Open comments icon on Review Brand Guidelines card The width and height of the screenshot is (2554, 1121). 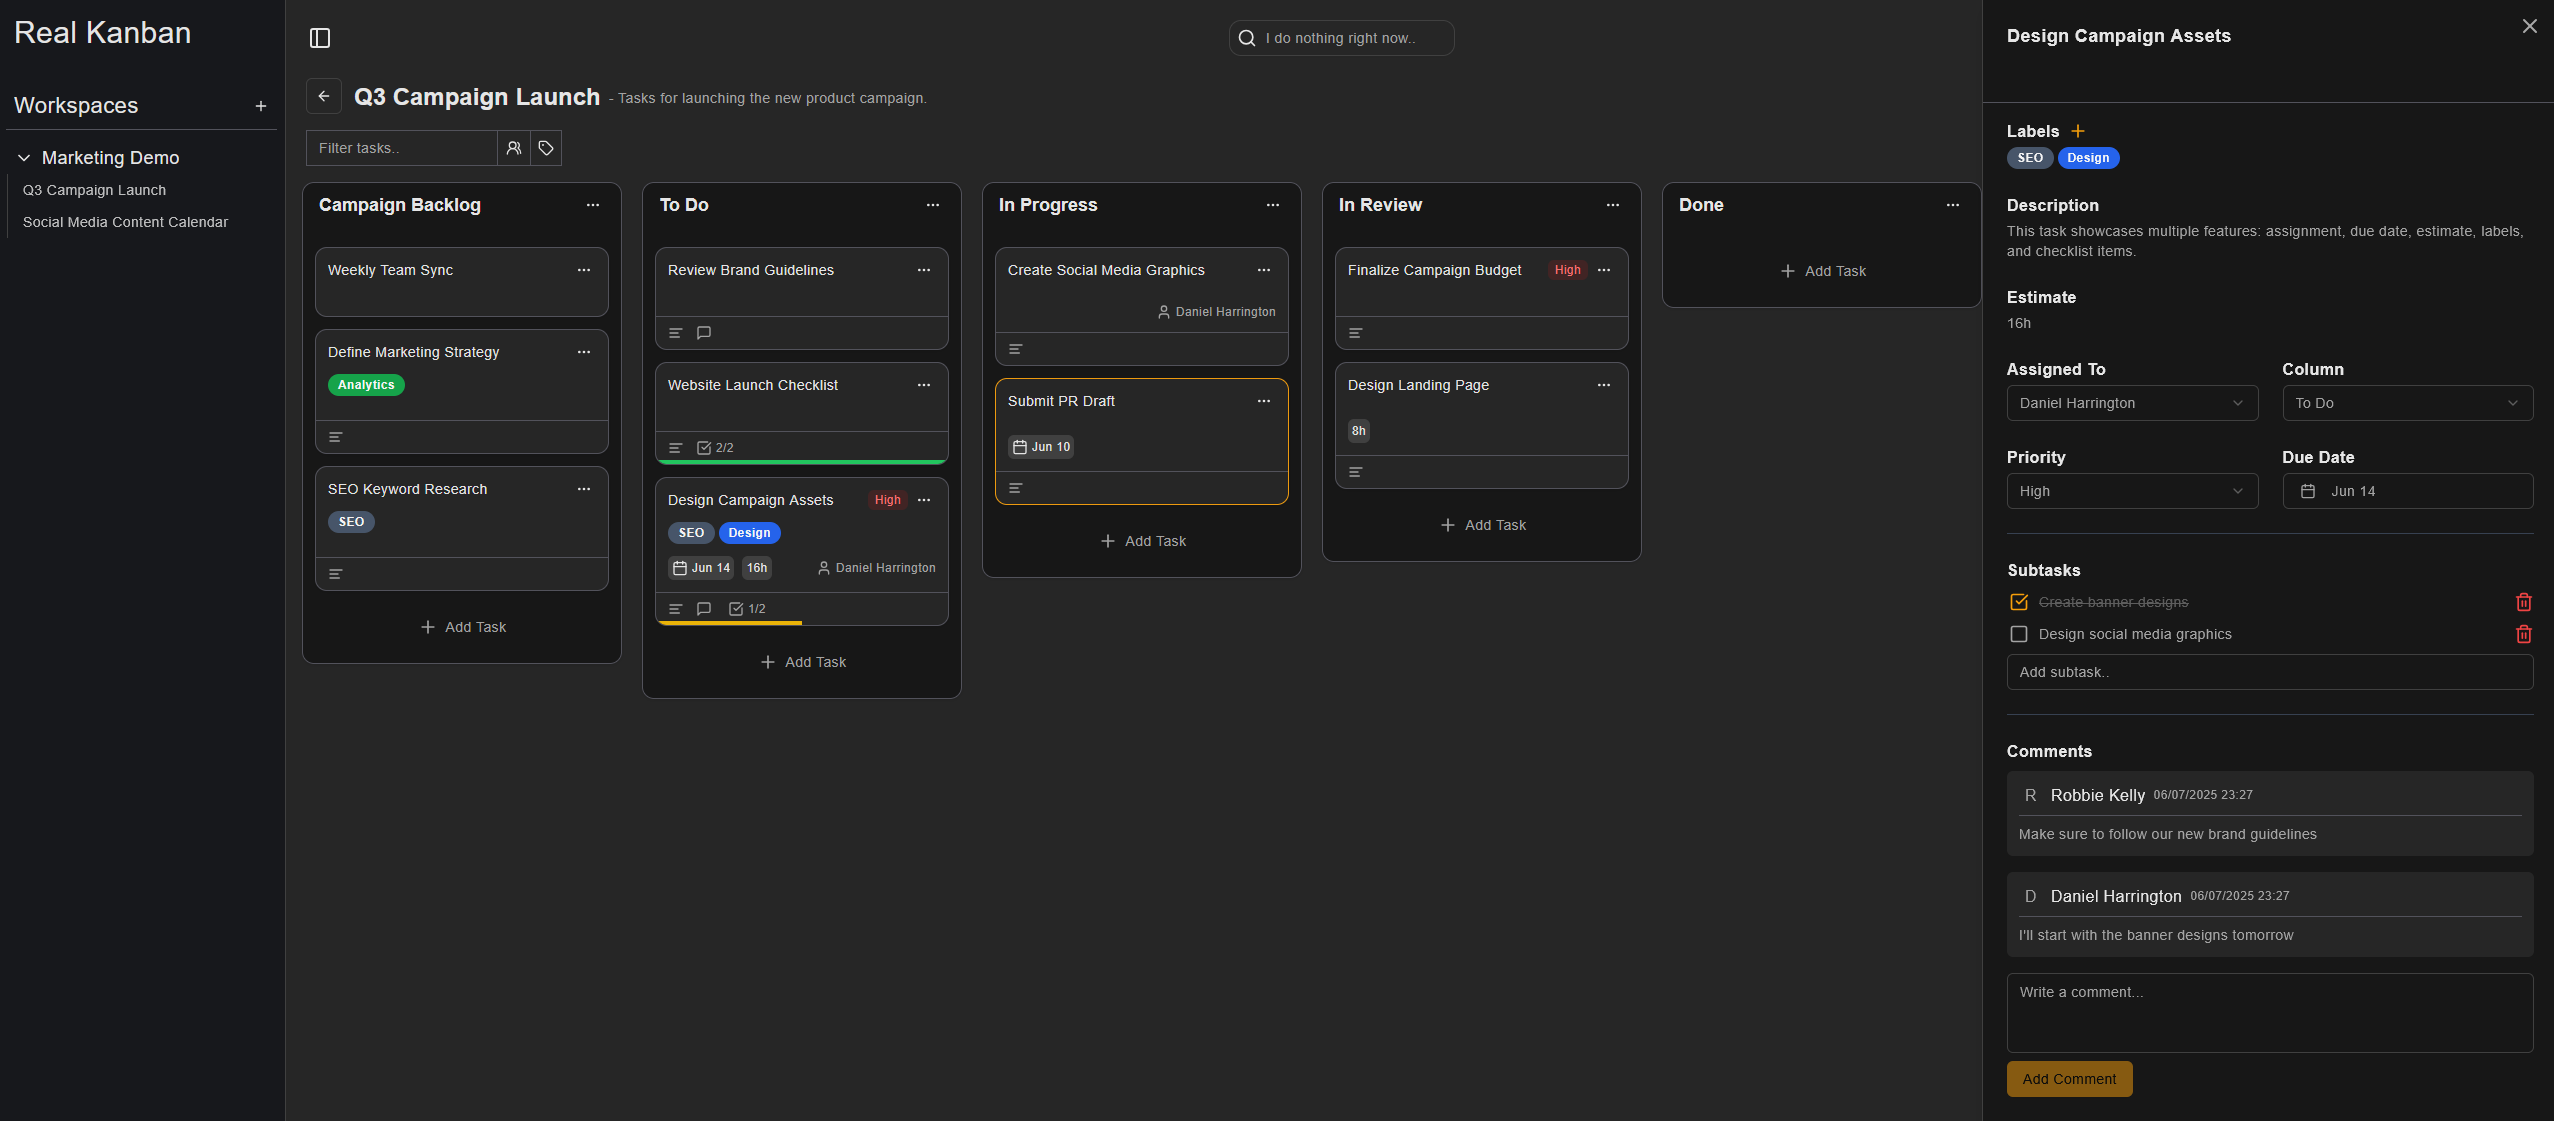[704, 333]
